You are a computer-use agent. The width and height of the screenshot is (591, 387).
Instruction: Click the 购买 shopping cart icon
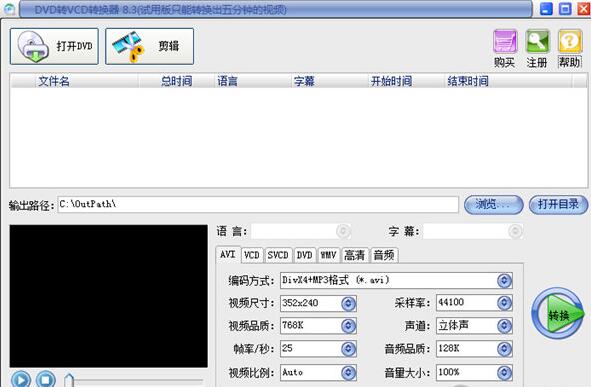pos(505,41)
